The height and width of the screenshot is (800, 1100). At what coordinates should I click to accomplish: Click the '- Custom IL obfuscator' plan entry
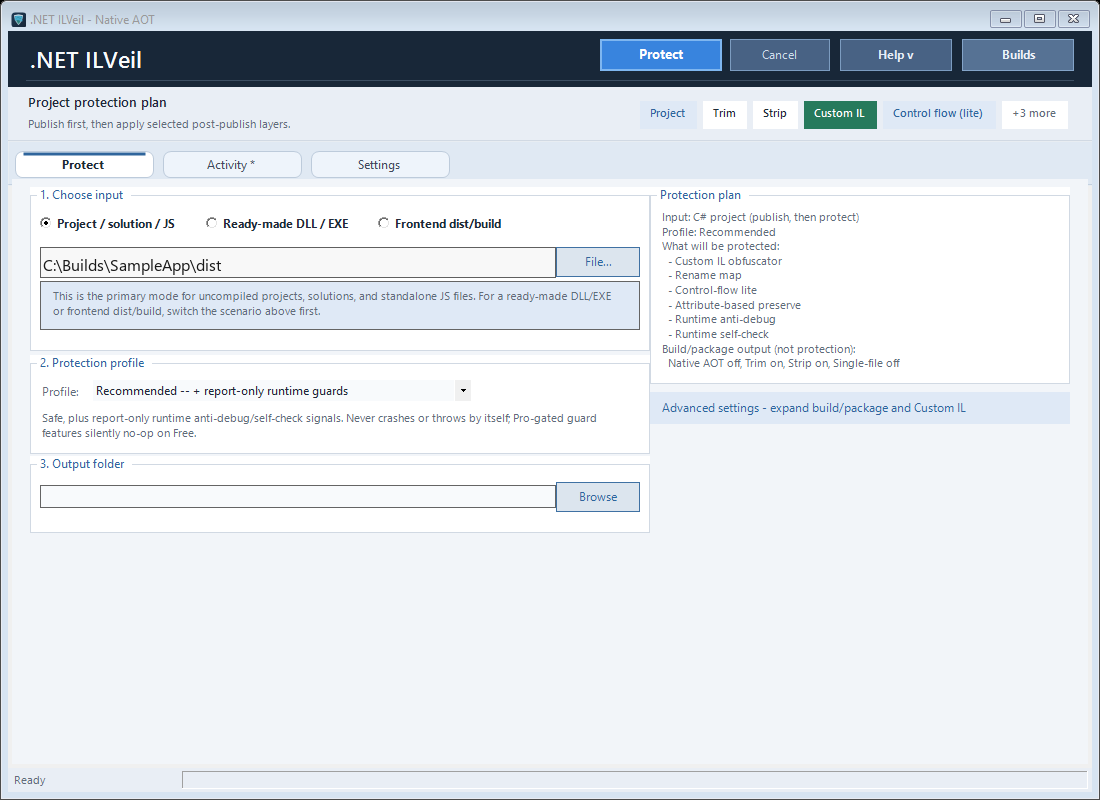point(725,261)
